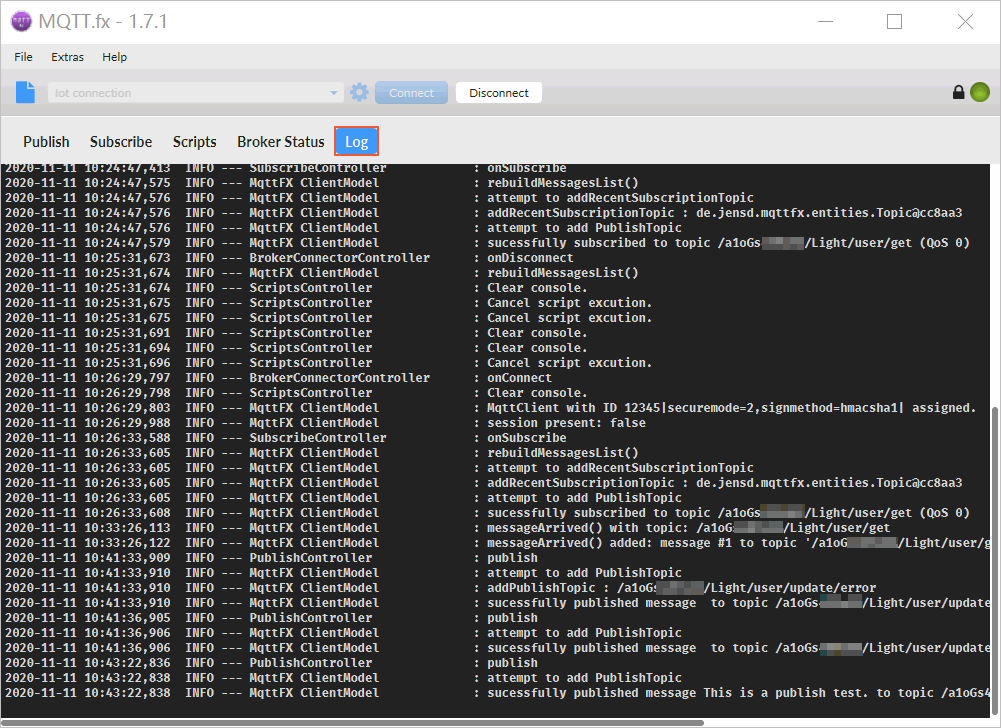1001x728 pixels.
Task: Click the MQTT.fx app logo in title bar
Action: [x=21, y=21]
